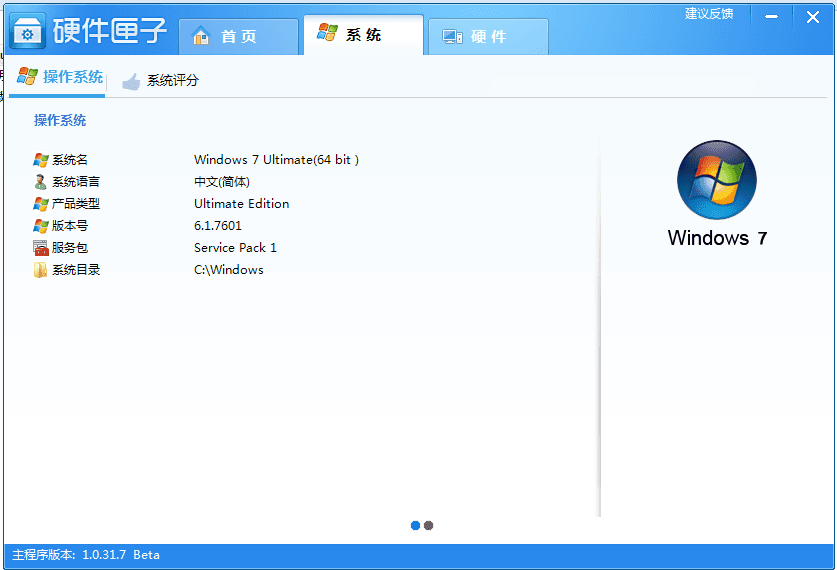Select the 系统 tab
Image resolution: width=837 pixels, height=570 pixels.
coord(362,34)
